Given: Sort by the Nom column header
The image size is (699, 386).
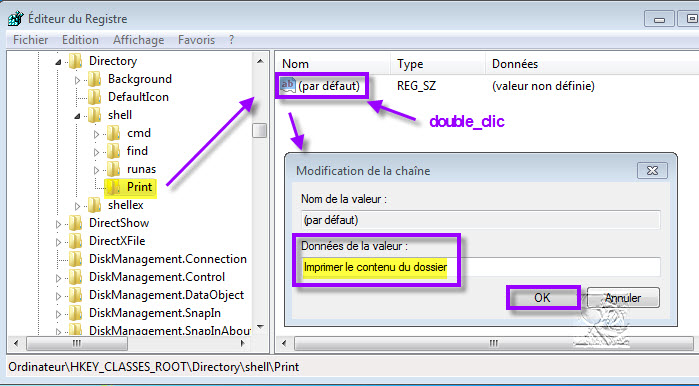Looking at the screenshot, I should click(x=333, y=64).
